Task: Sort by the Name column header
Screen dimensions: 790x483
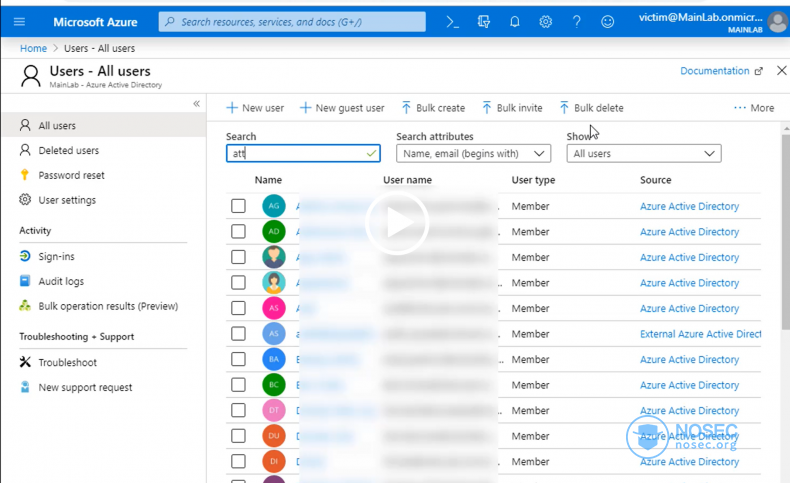Action: click(268, 180)
